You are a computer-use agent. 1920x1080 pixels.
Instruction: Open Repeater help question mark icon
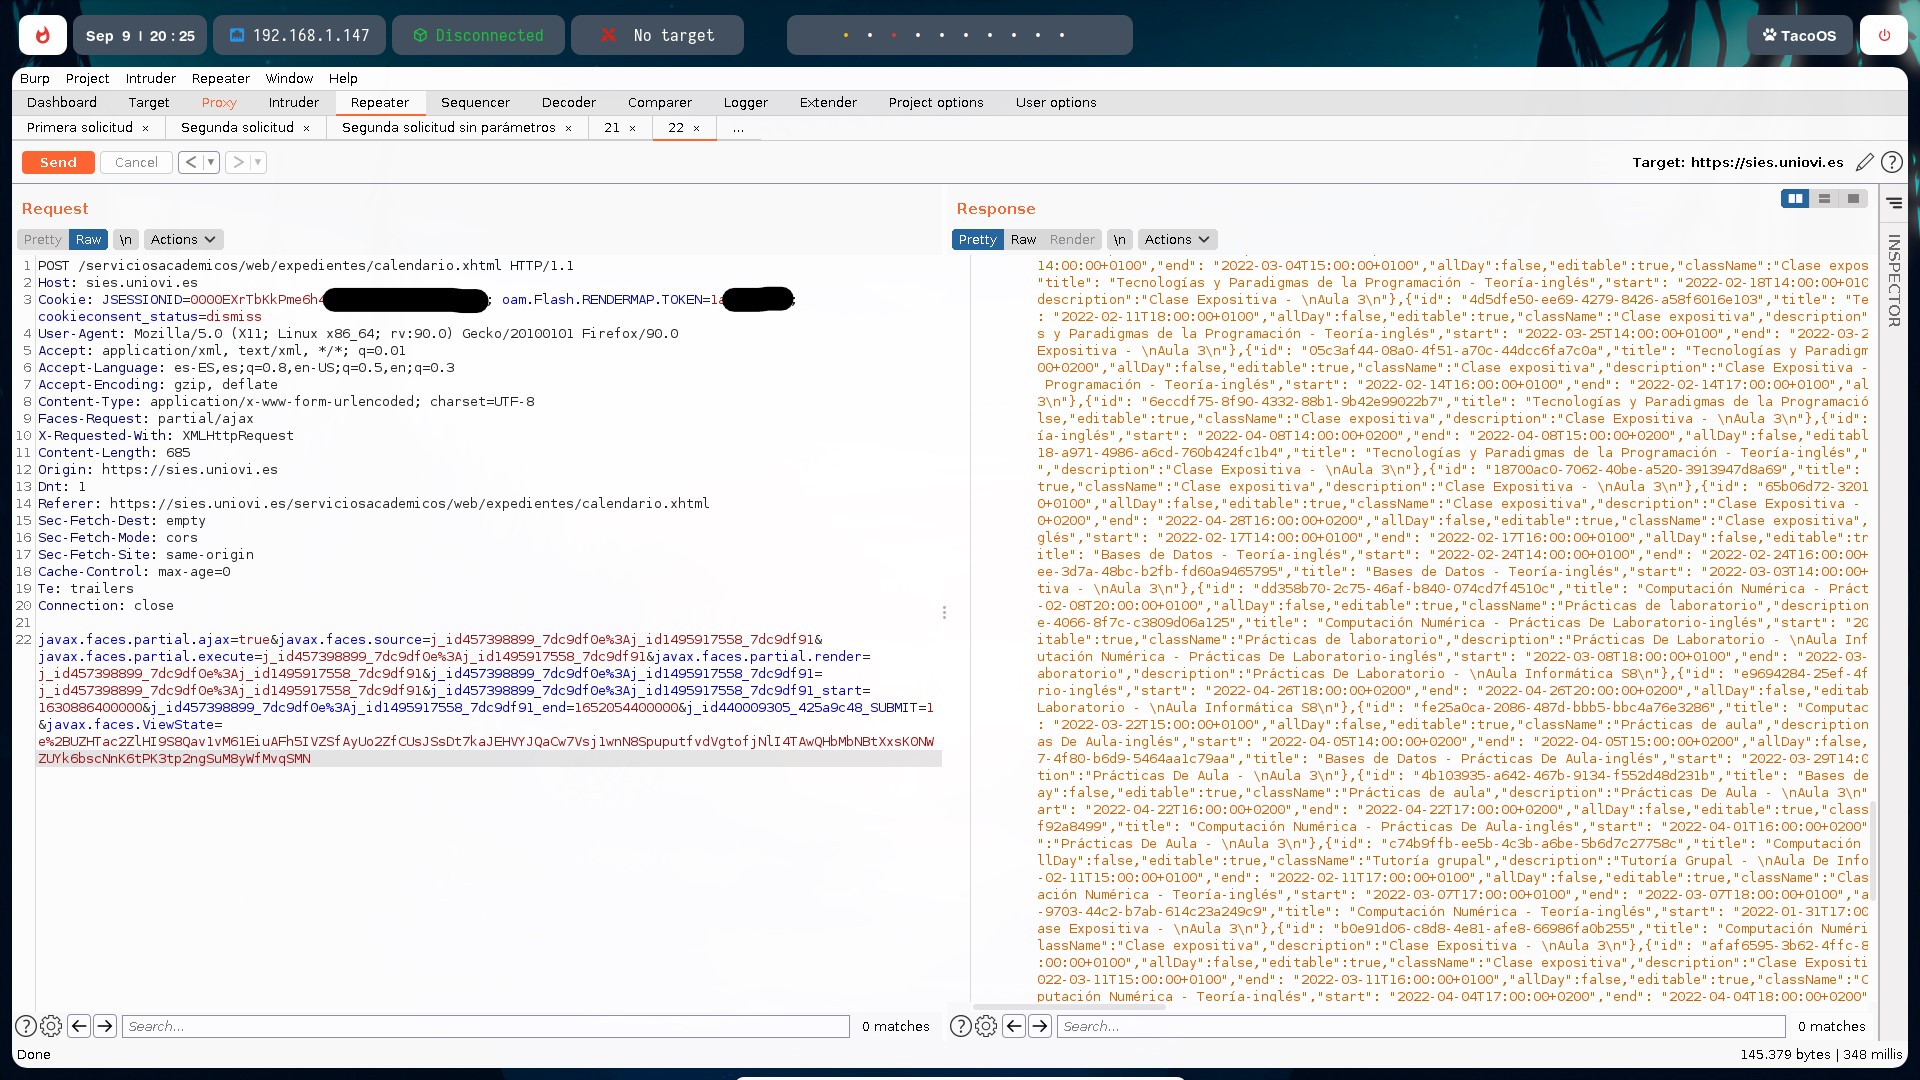tap(1891, 162)
